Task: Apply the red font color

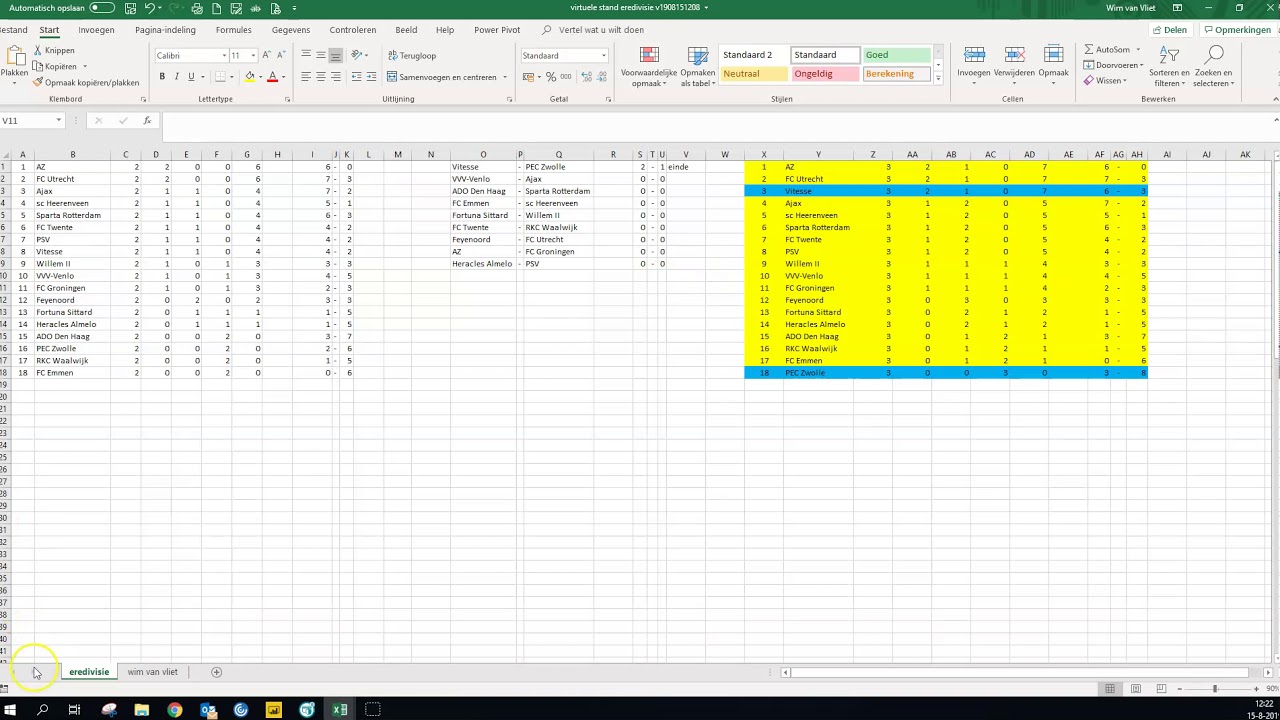Action: (x=272, y=77)
